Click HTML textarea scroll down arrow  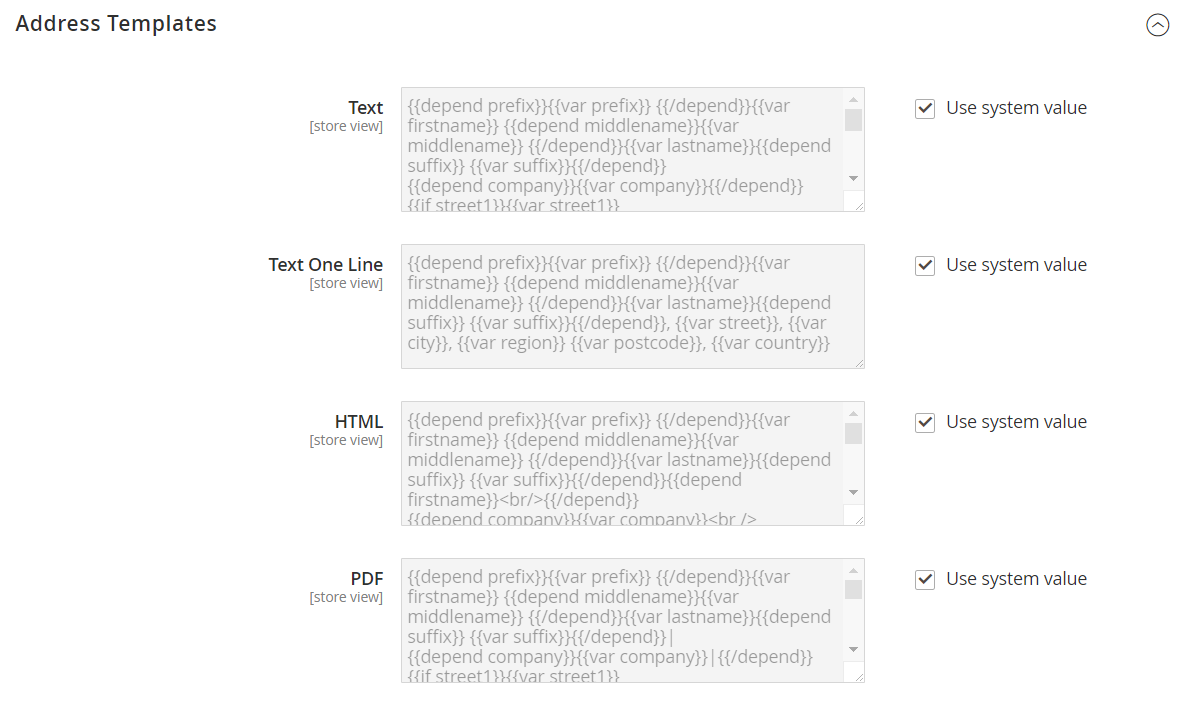coord(853,492)
